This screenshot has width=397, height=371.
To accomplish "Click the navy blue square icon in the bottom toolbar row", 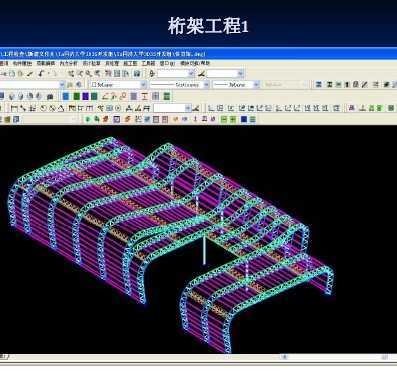I will 244,119.
